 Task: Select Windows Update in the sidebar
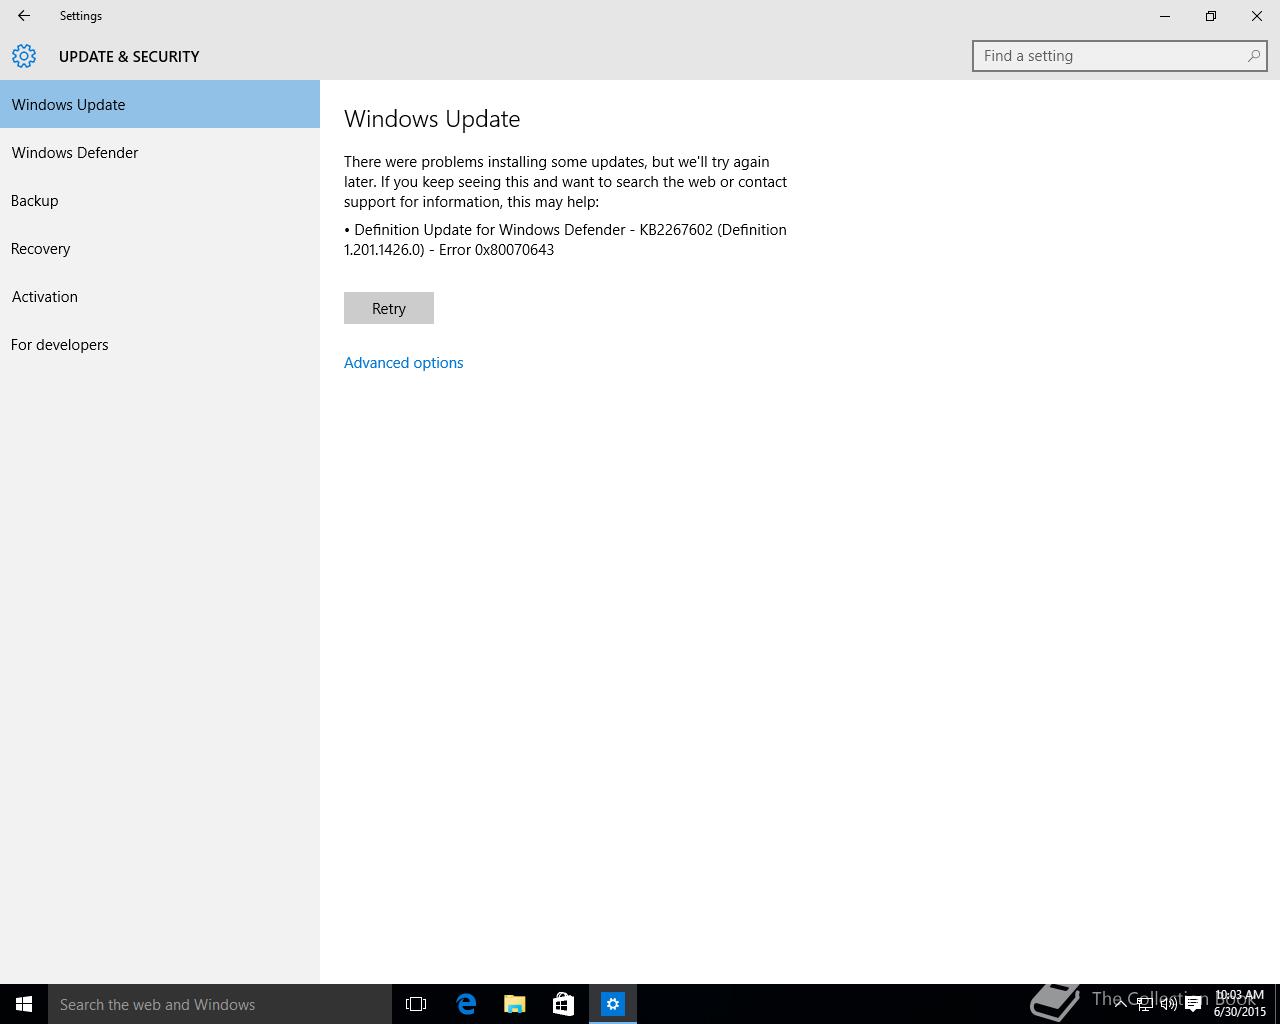160,104
